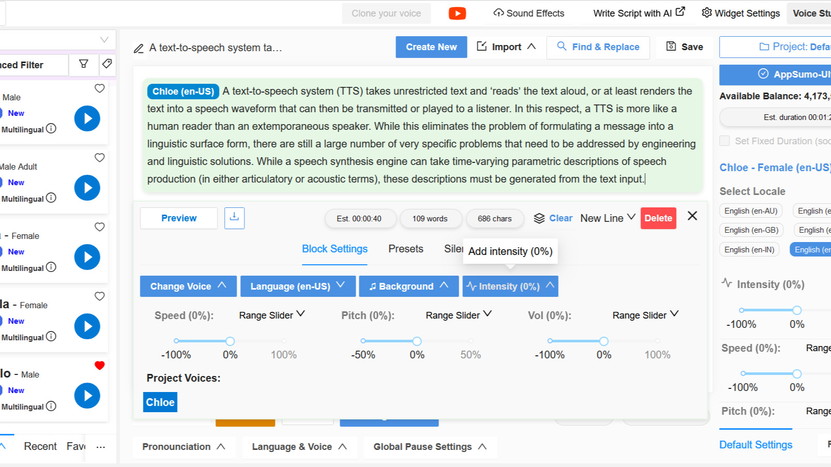Select the Block Settings tab

click(335, 249)
